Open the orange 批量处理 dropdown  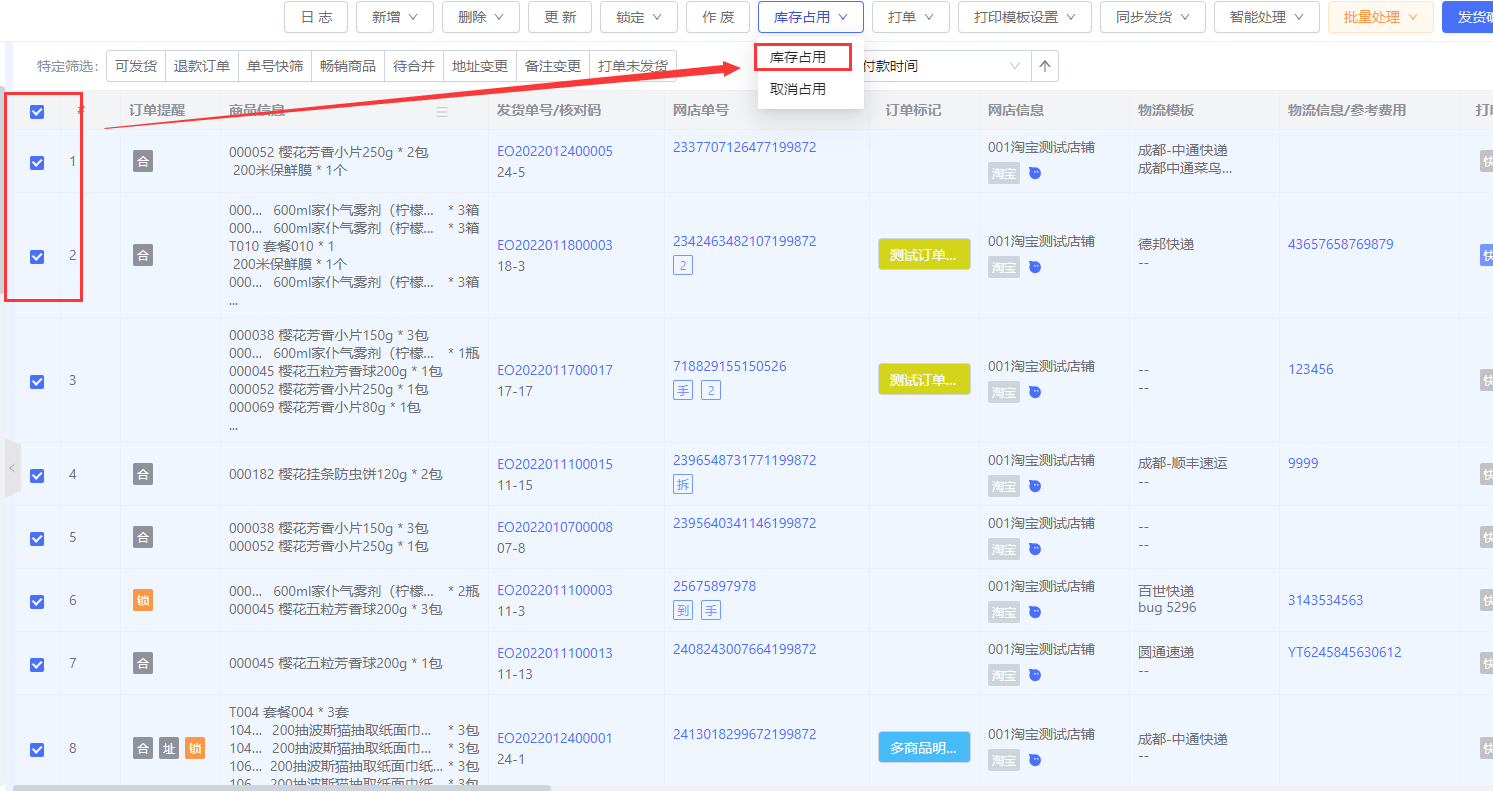click(x=1381, y=17)
